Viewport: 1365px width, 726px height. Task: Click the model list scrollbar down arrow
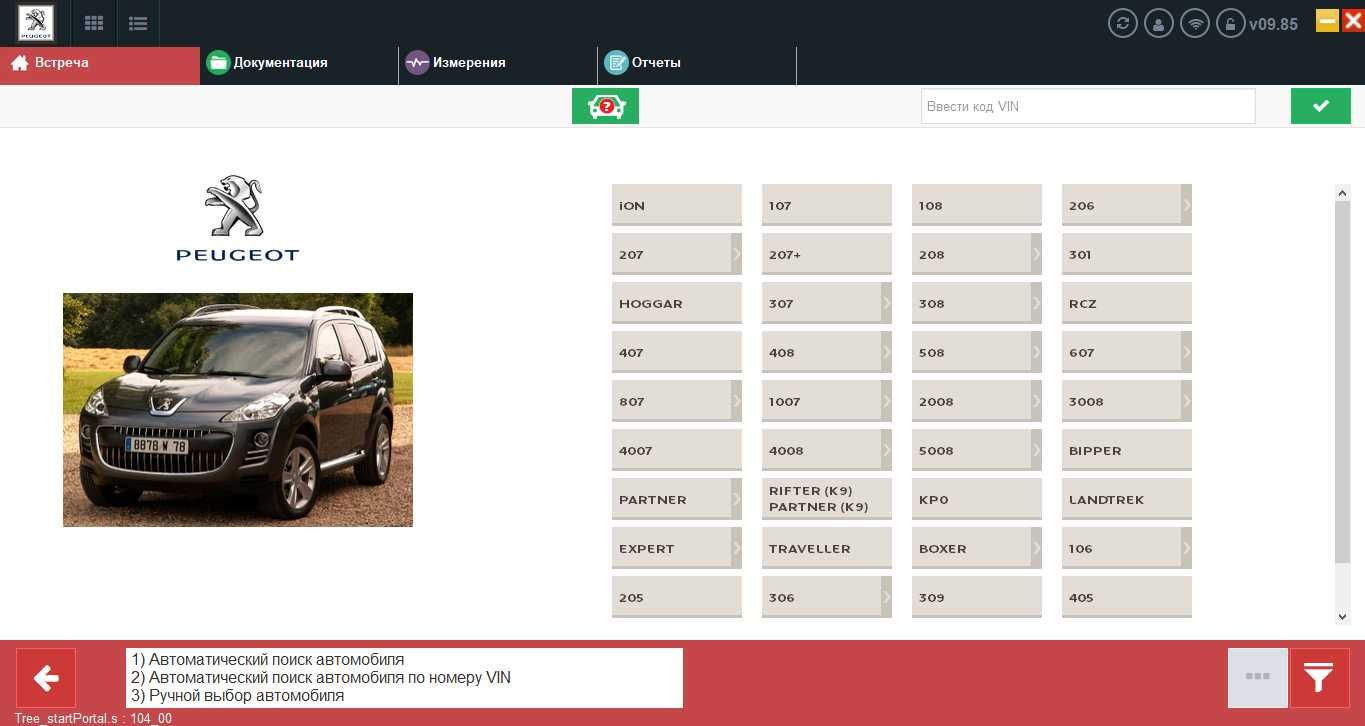coord(1343,617)
